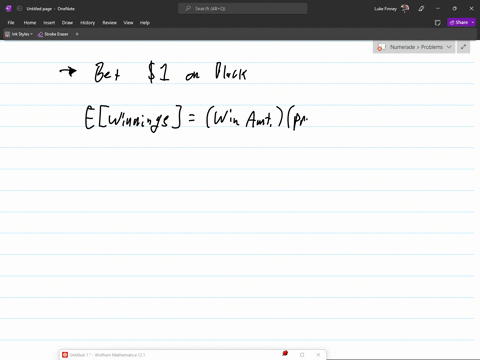Click the Luke Finney account name
The height and width of the screenshot is (360, 480).
pos(385,9)
